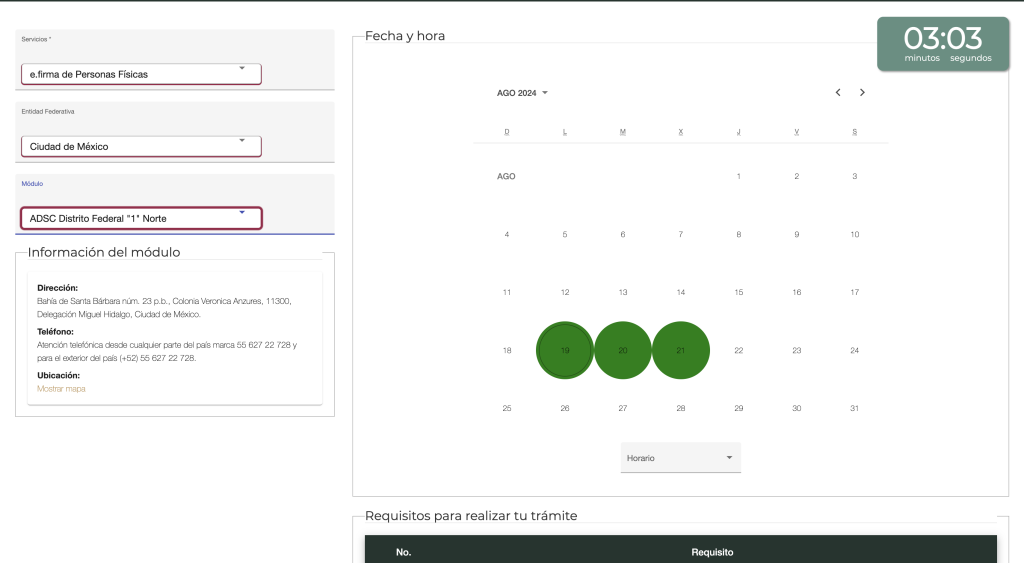The width and height of the screenshot is (1024, 563).
Task: Click the Mostrar mapa link
Action: [x=61, y=389]
